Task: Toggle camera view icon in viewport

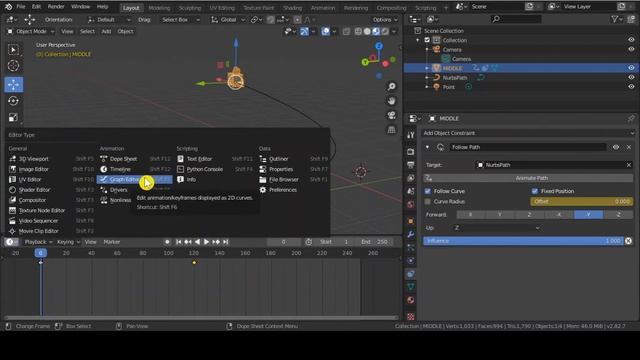Action: coord(391,116)
